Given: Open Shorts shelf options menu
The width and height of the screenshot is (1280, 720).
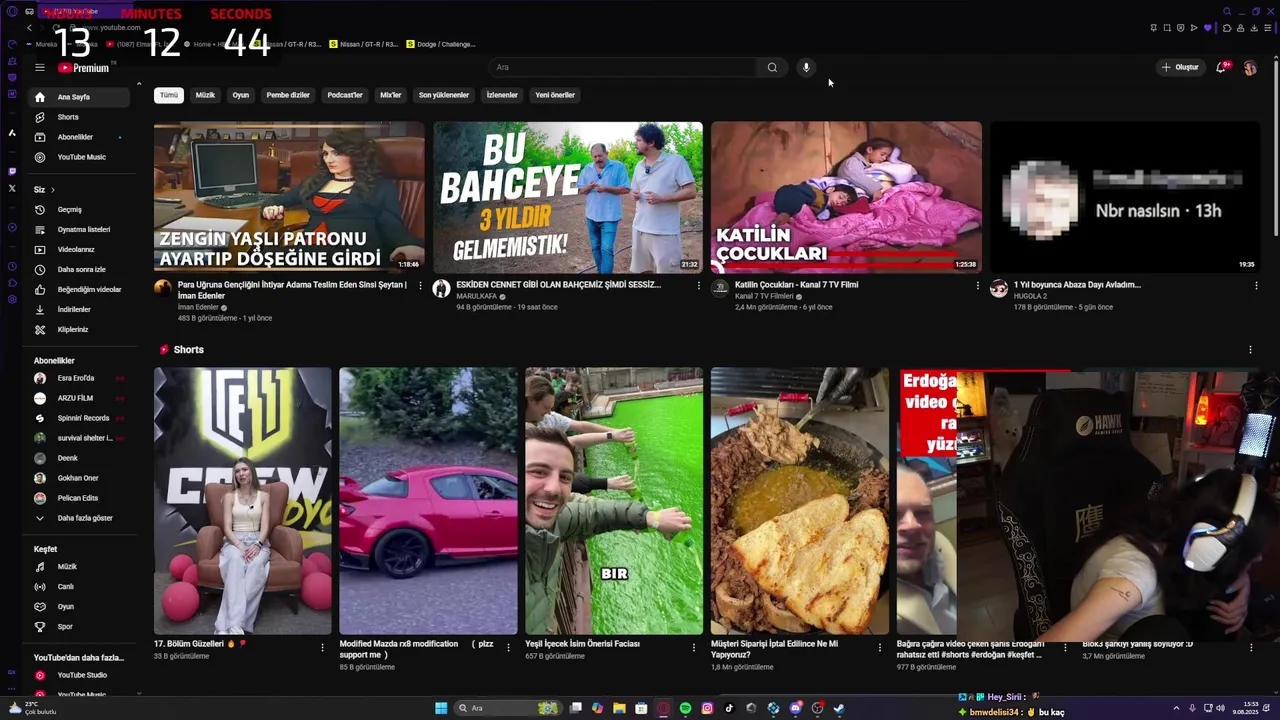Looking at the screenshot, I should tap(1250, 350).
